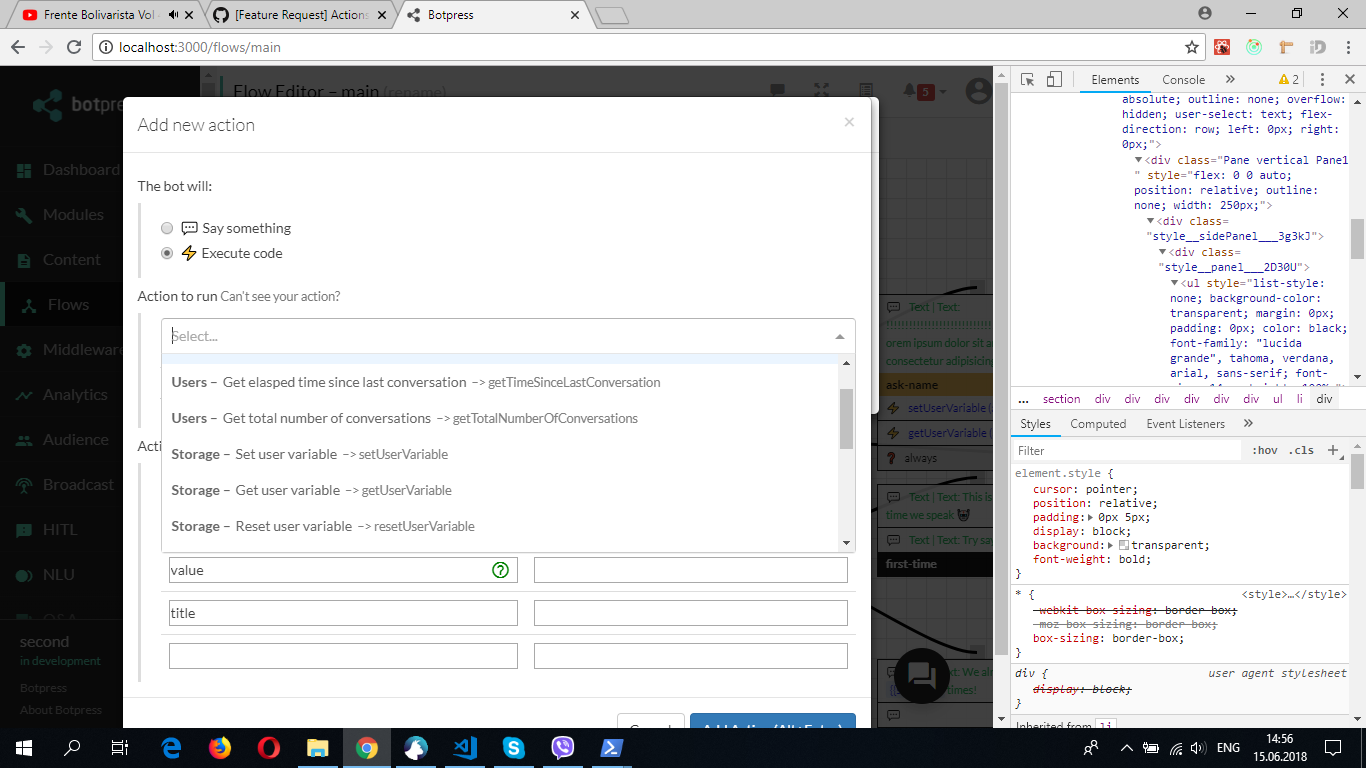This screenshot has width=1366, height=768.
Task: Open the Broadcast section icon
Action: (24, 484)
